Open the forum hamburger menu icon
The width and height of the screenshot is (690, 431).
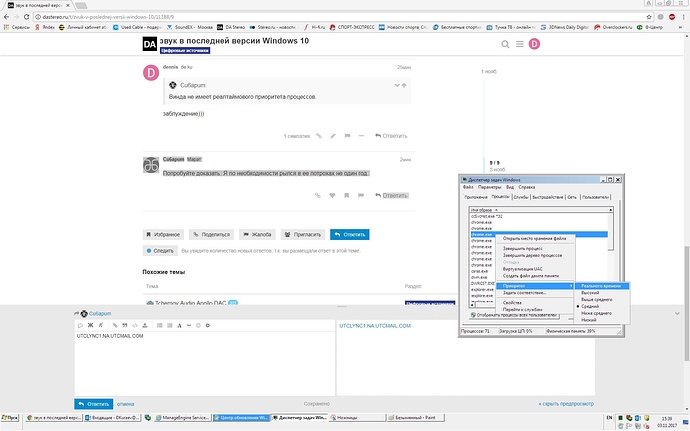coord(520,44)
